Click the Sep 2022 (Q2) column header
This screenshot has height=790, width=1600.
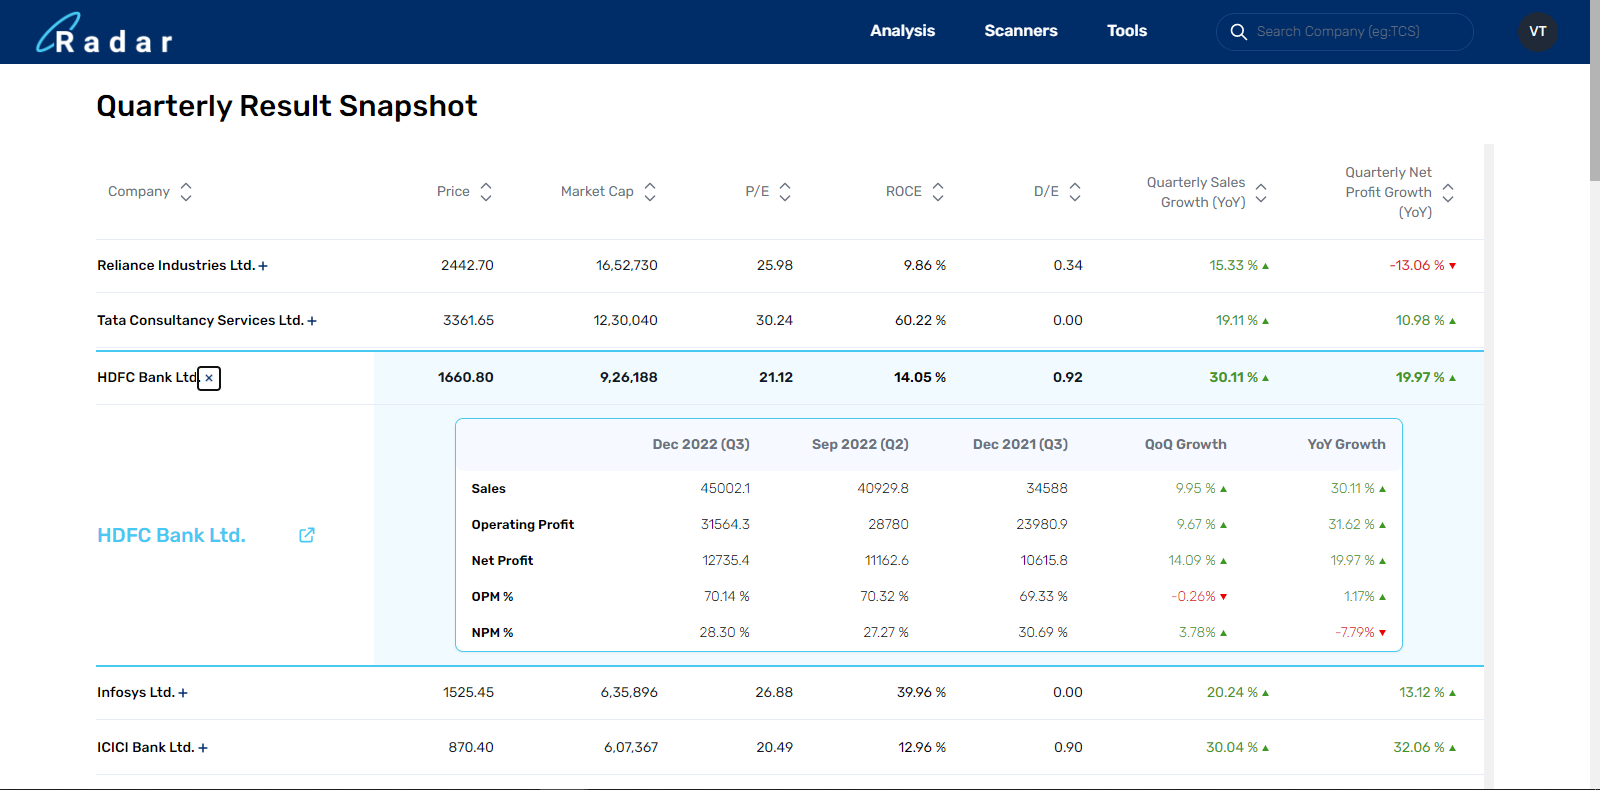[x=860, y=444]
